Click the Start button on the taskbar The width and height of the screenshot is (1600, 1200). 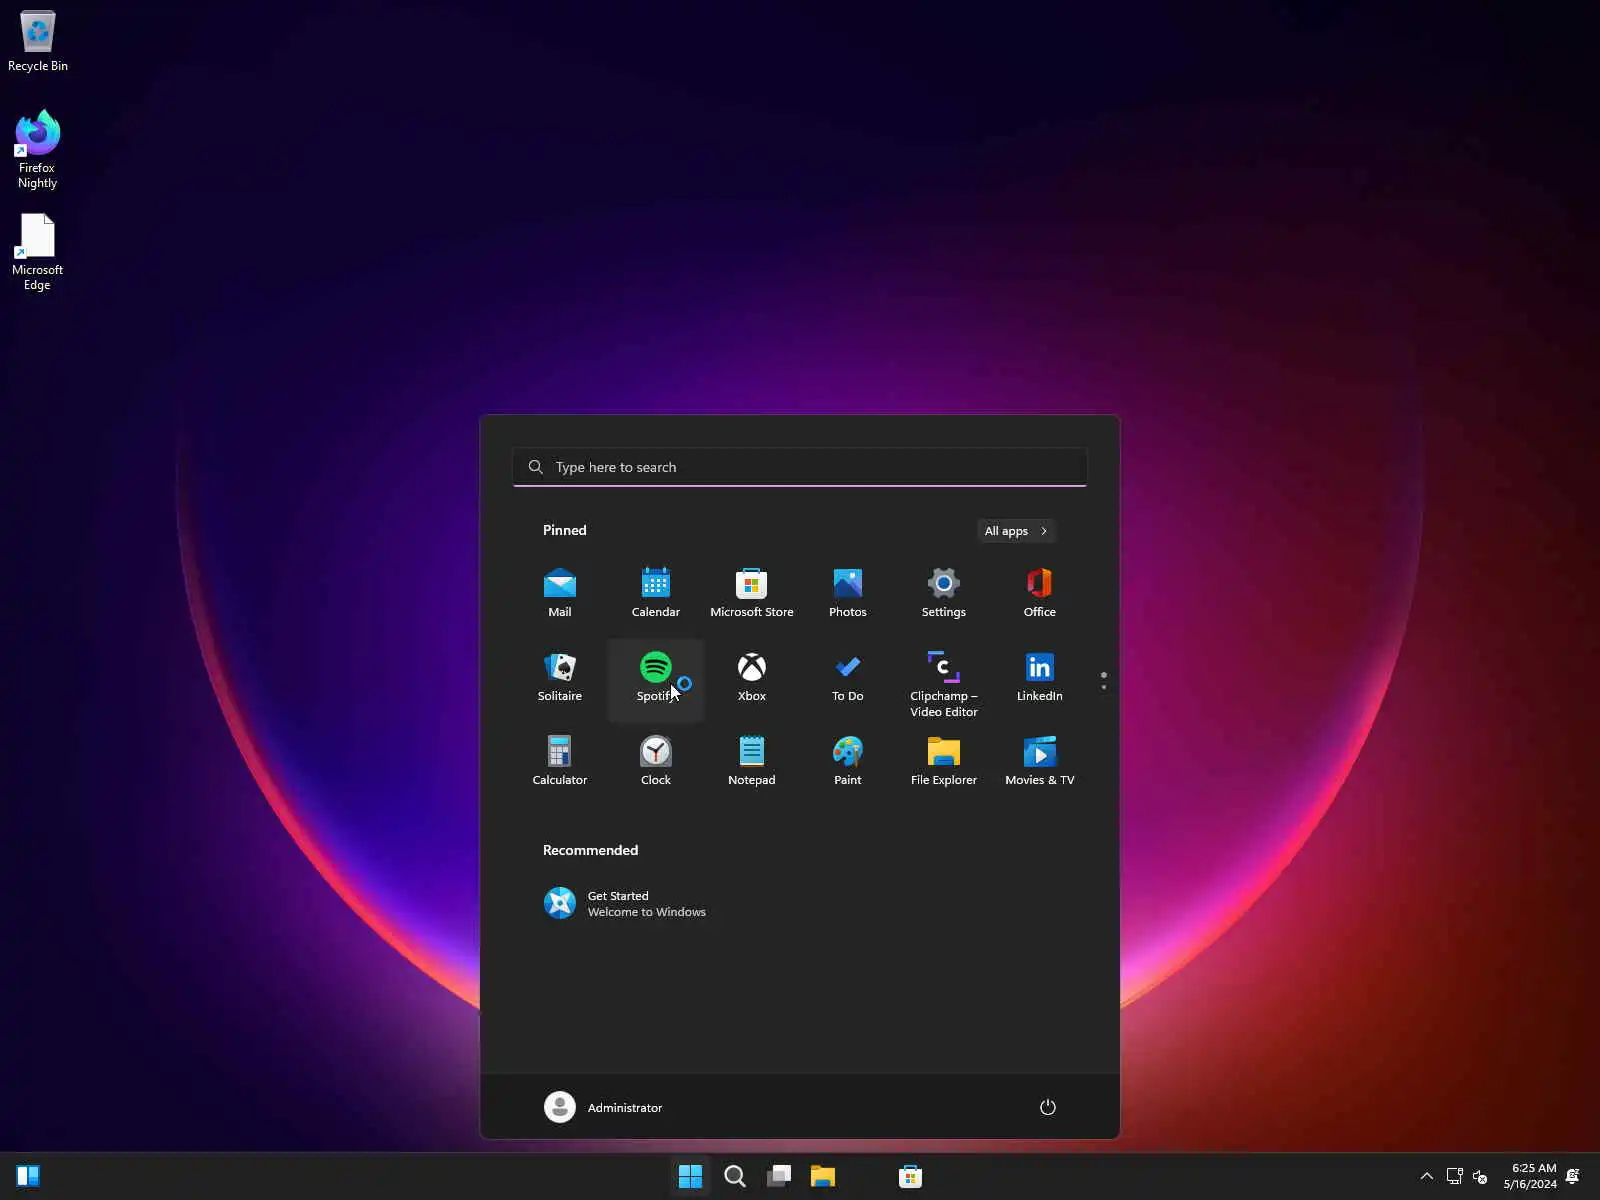(690, 1176)
